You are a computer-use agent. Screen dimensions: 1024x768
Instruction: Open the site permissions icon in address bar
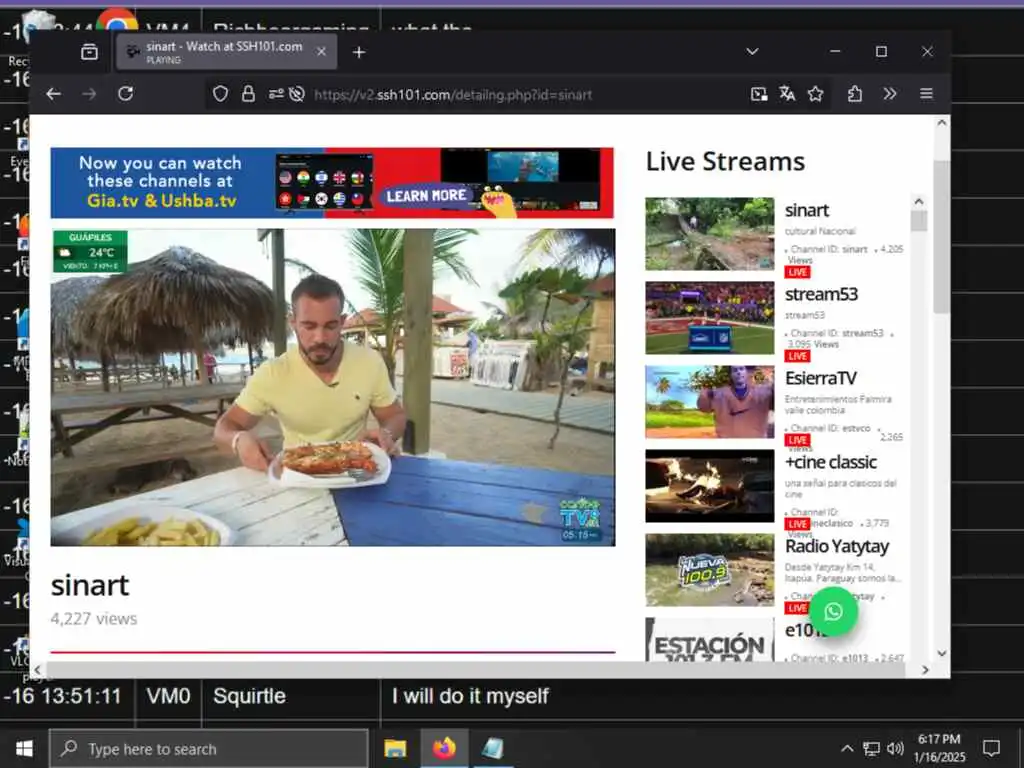pyautogui.click(x=276, y=94)
